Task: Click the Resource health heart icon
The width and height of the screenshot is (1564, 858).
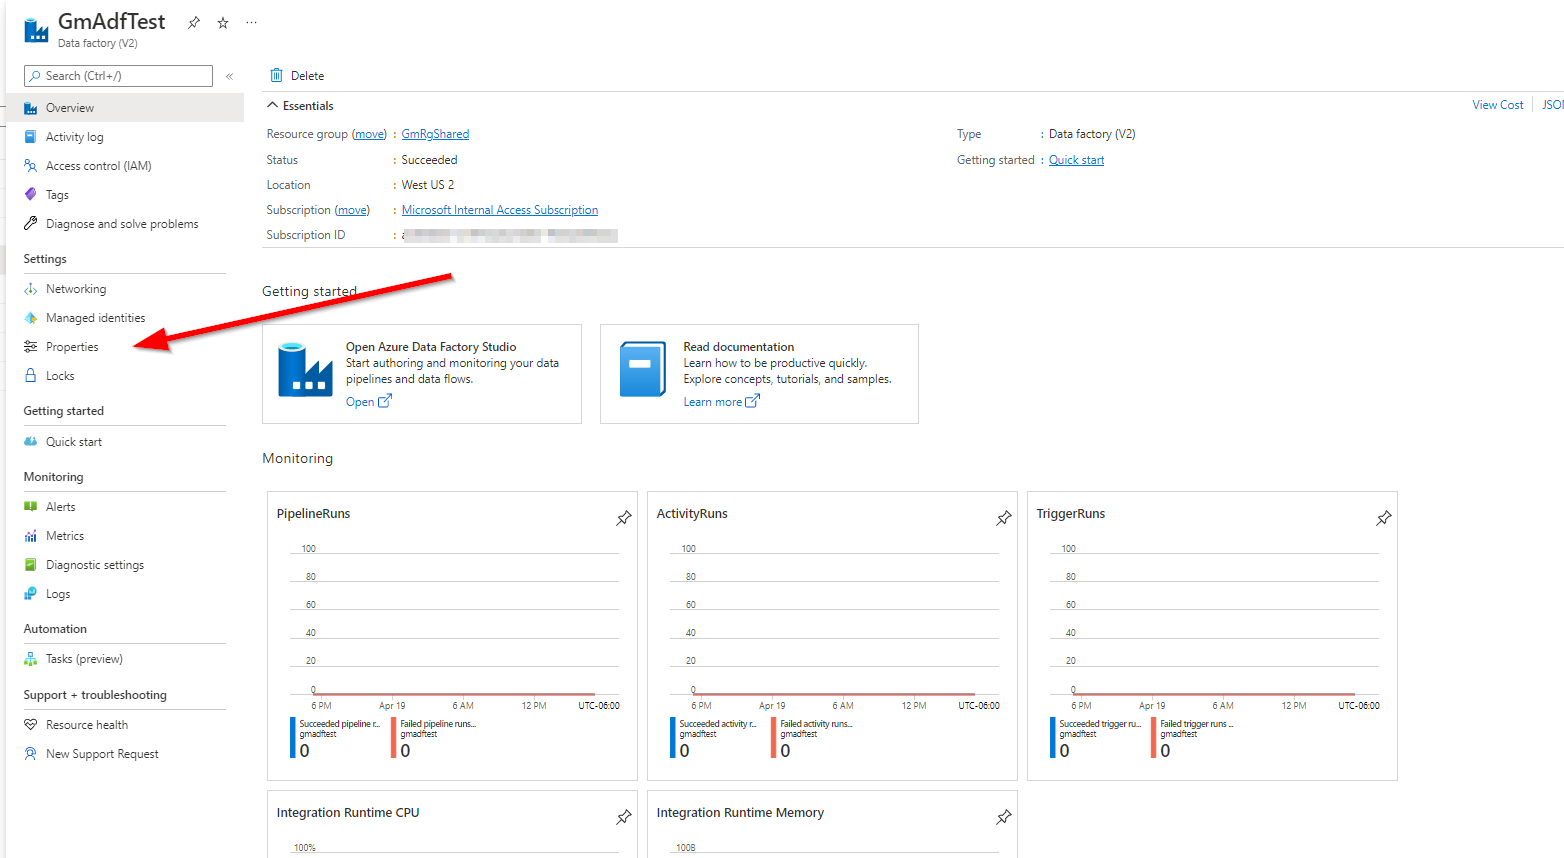Action: point(31,724)
